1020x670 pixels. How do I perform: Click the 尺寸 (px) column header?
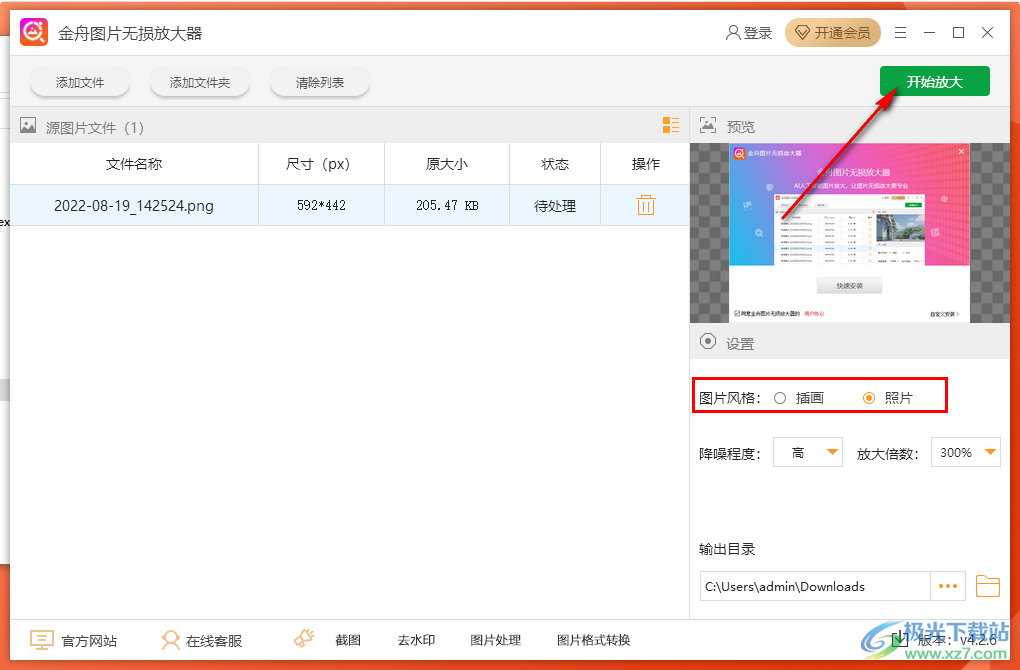[321, 164]
